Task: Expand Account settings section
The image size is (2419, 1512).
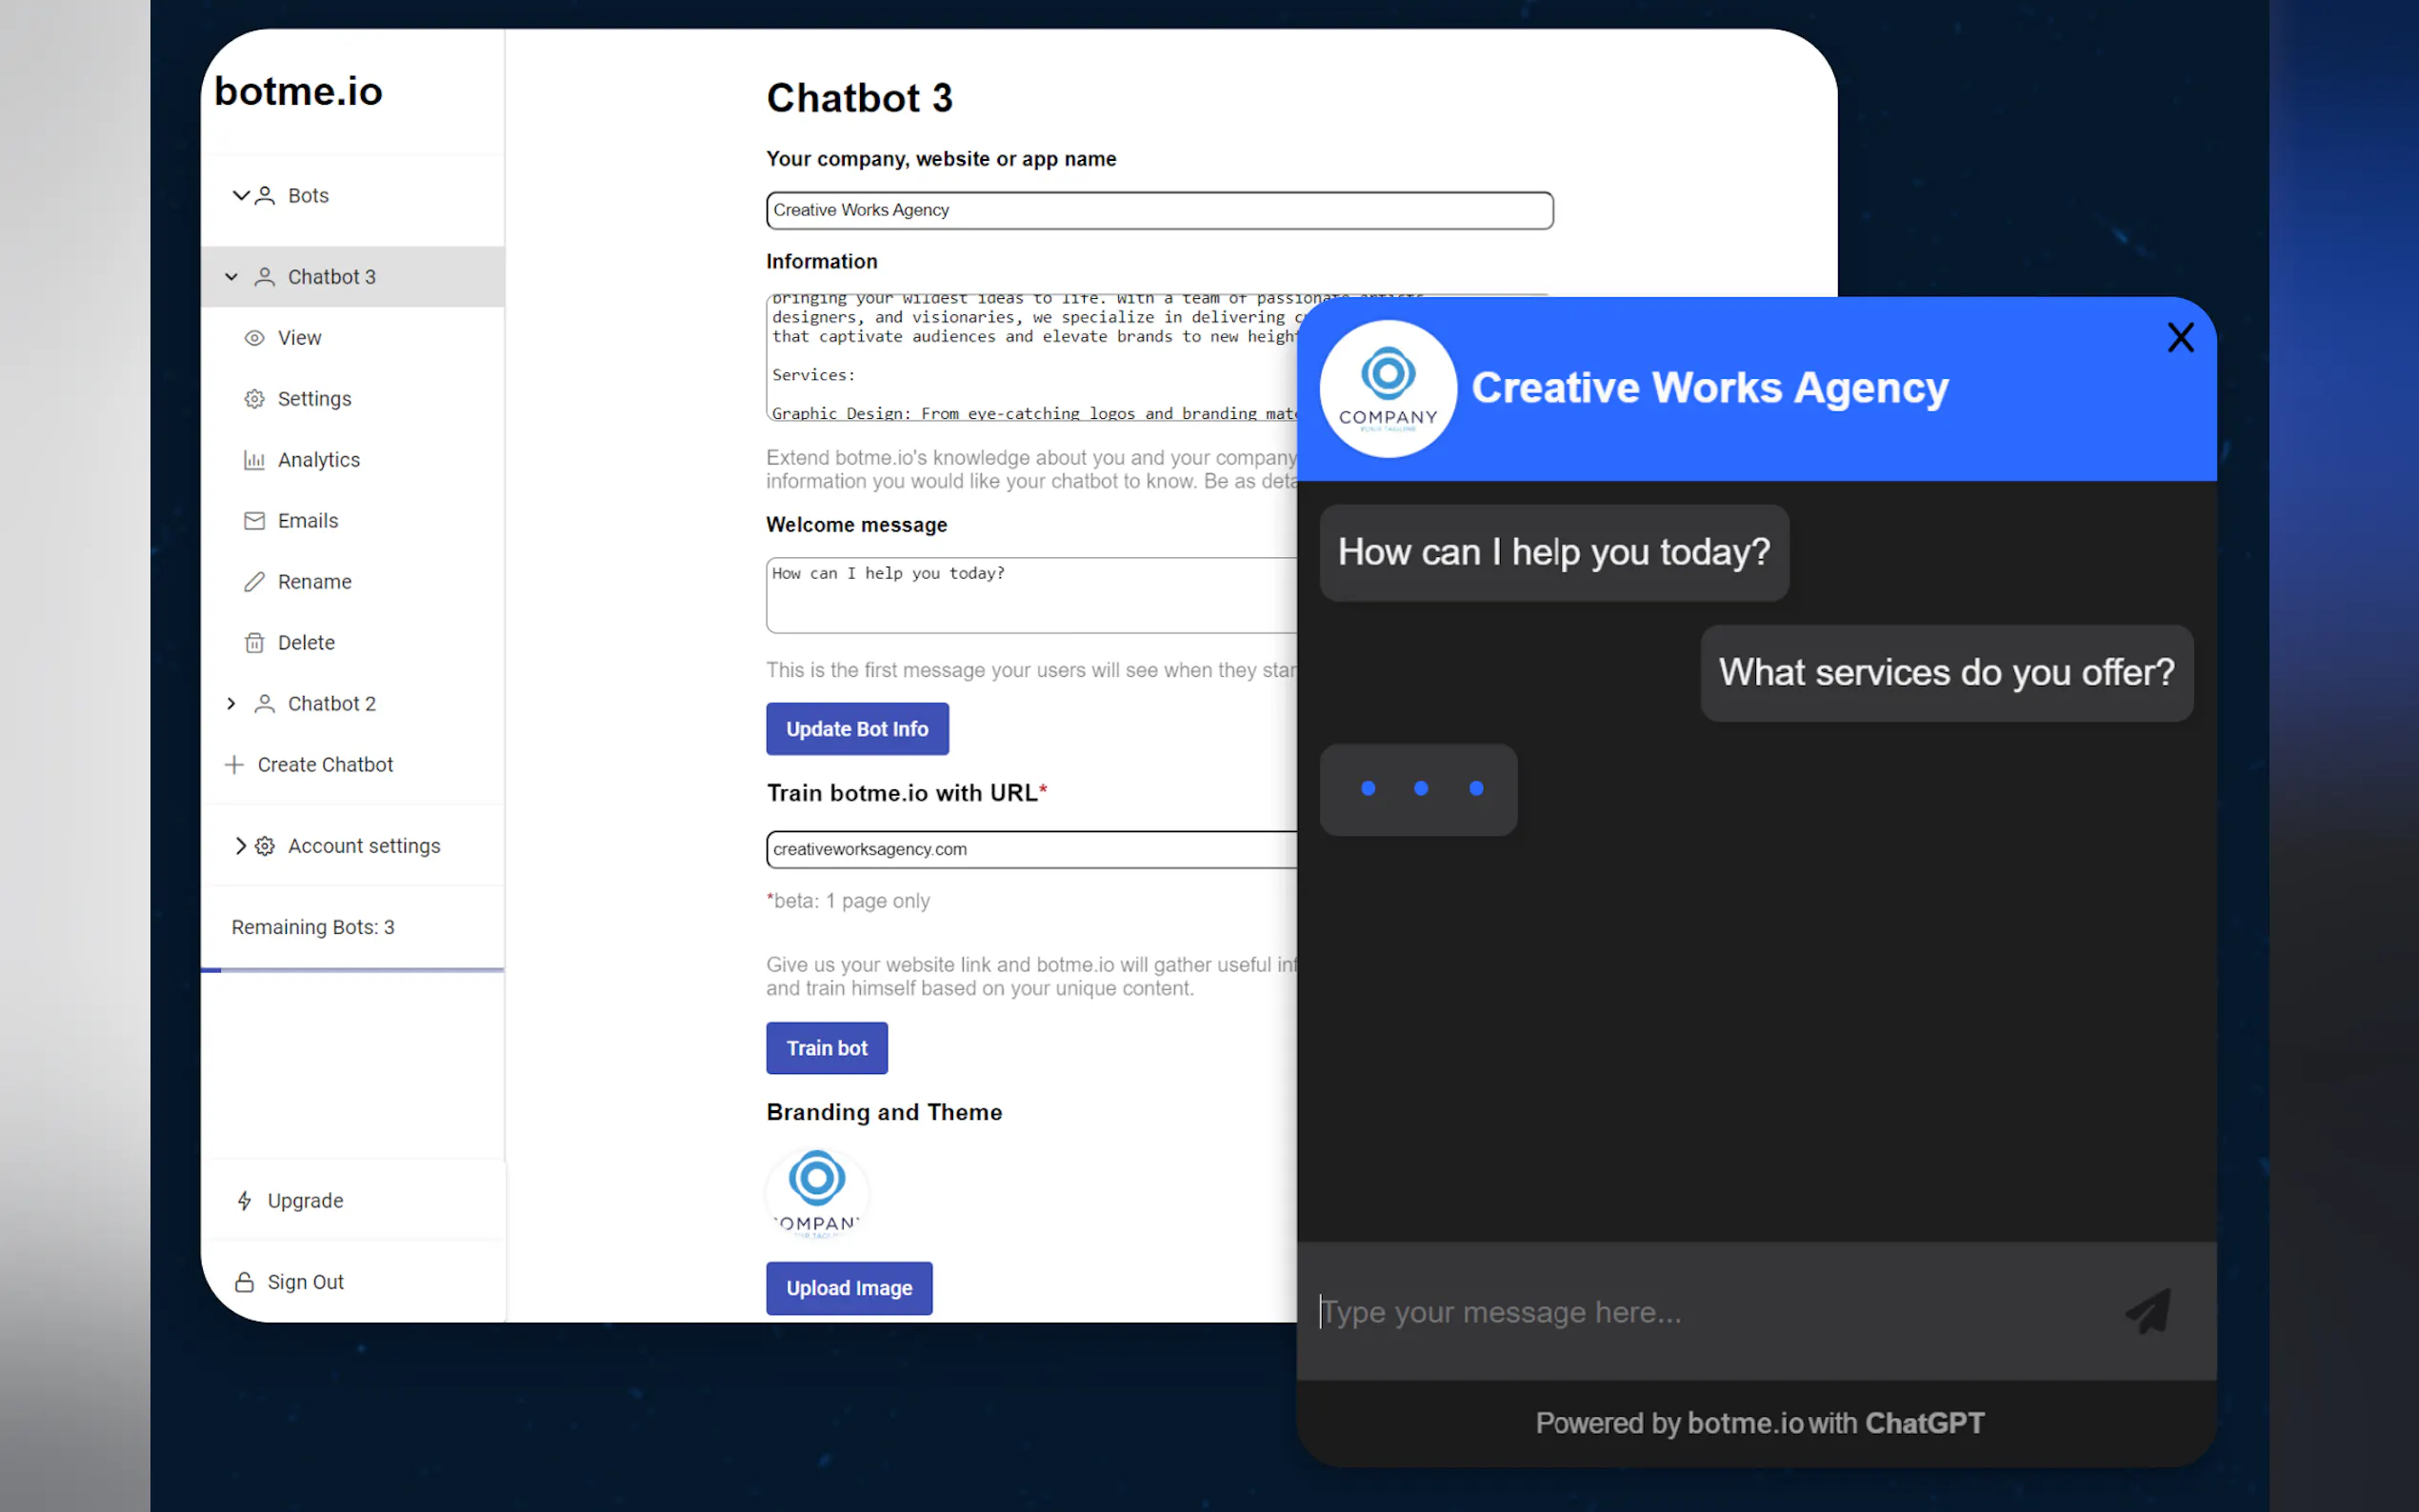Action: click(x=240, y=846)
